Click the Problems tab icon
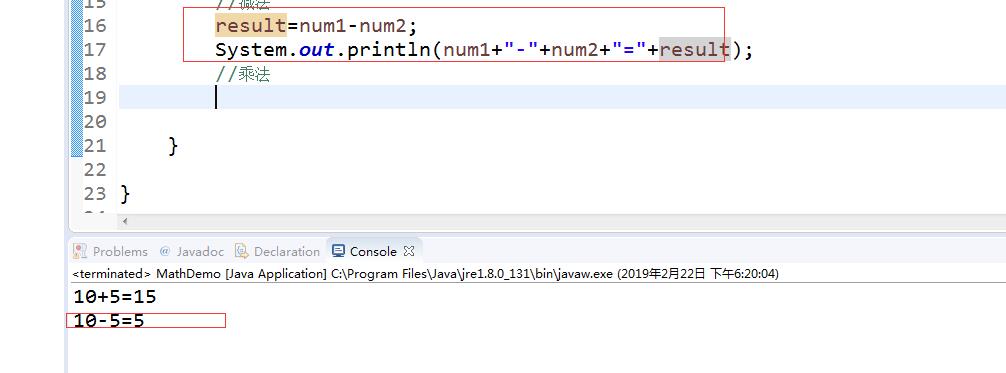This screenshot has height=373, width=1006. click(80, 251)
